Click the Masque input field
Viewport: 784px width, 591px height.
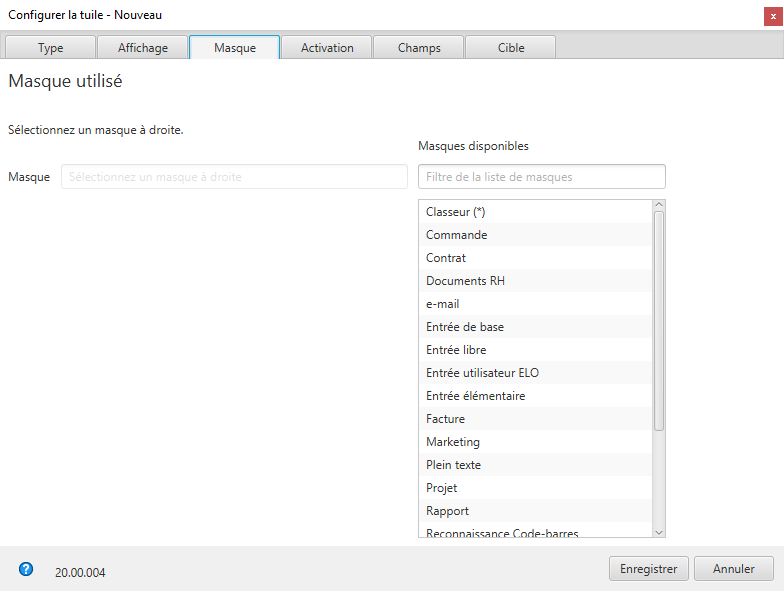point(234,176)
